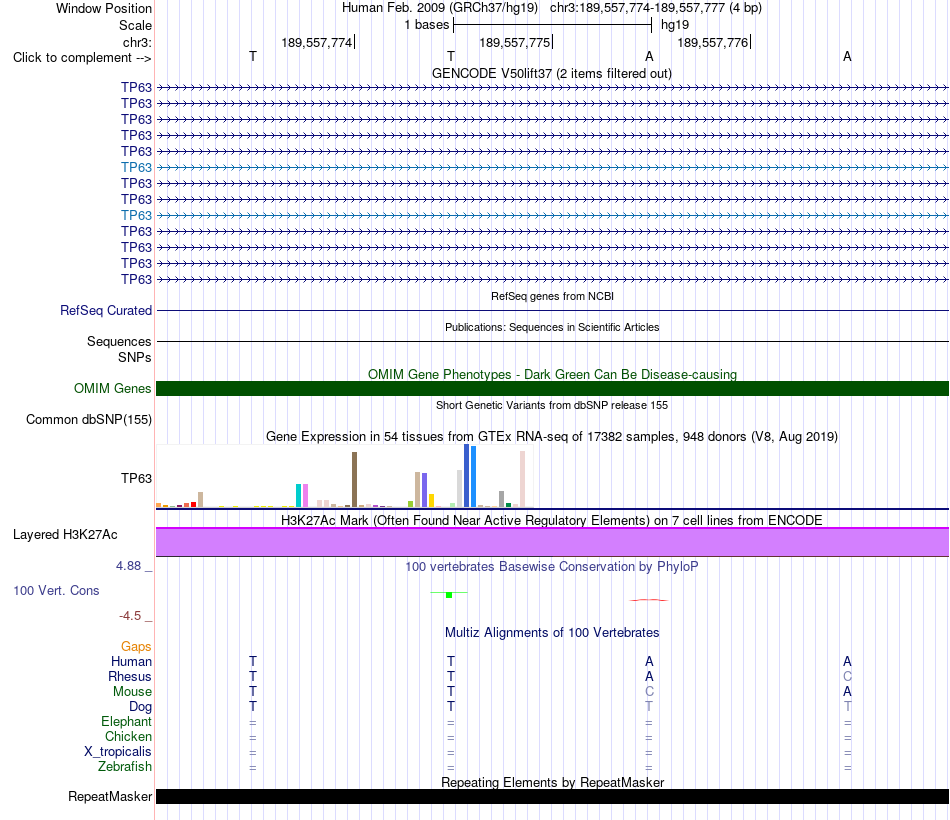Click the RefSeq Curated gene line
Screen dimensions: 950x820
pyautogui.click(x=552, y=310)
